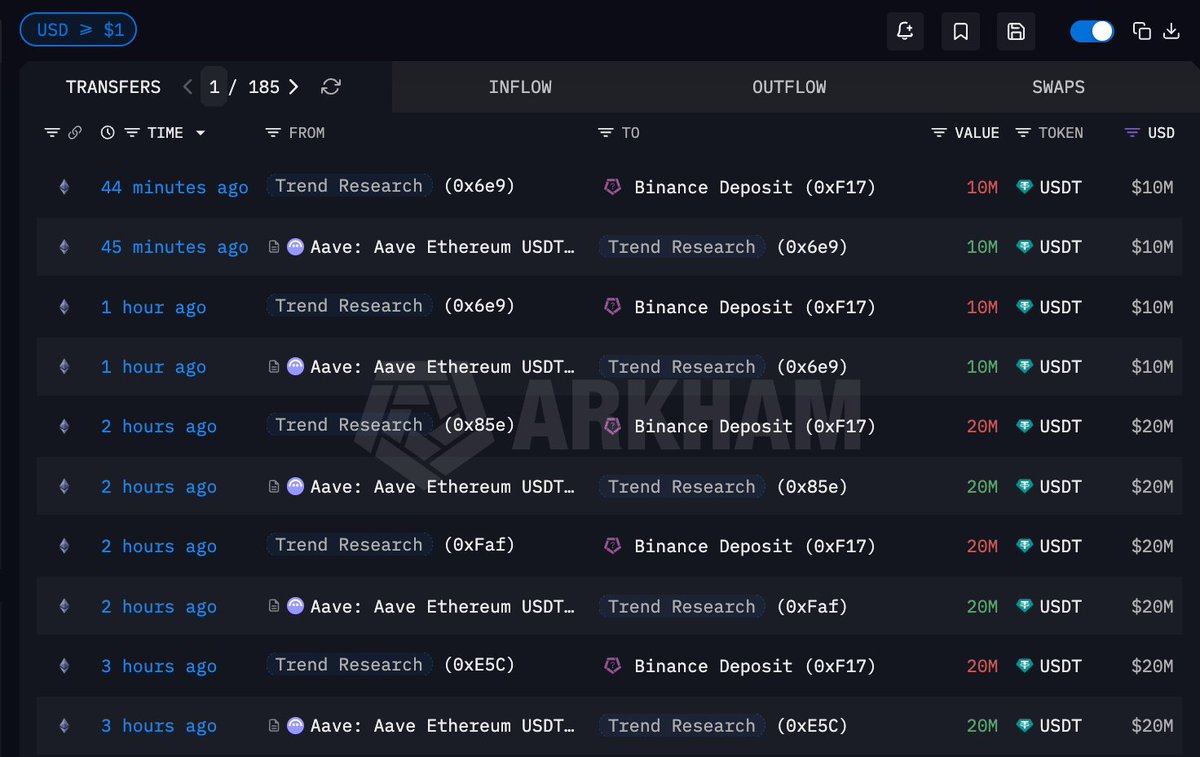Click Aave logo in the 0x85e recipient row
The image size is (1200, 757).
coord(295,487)
